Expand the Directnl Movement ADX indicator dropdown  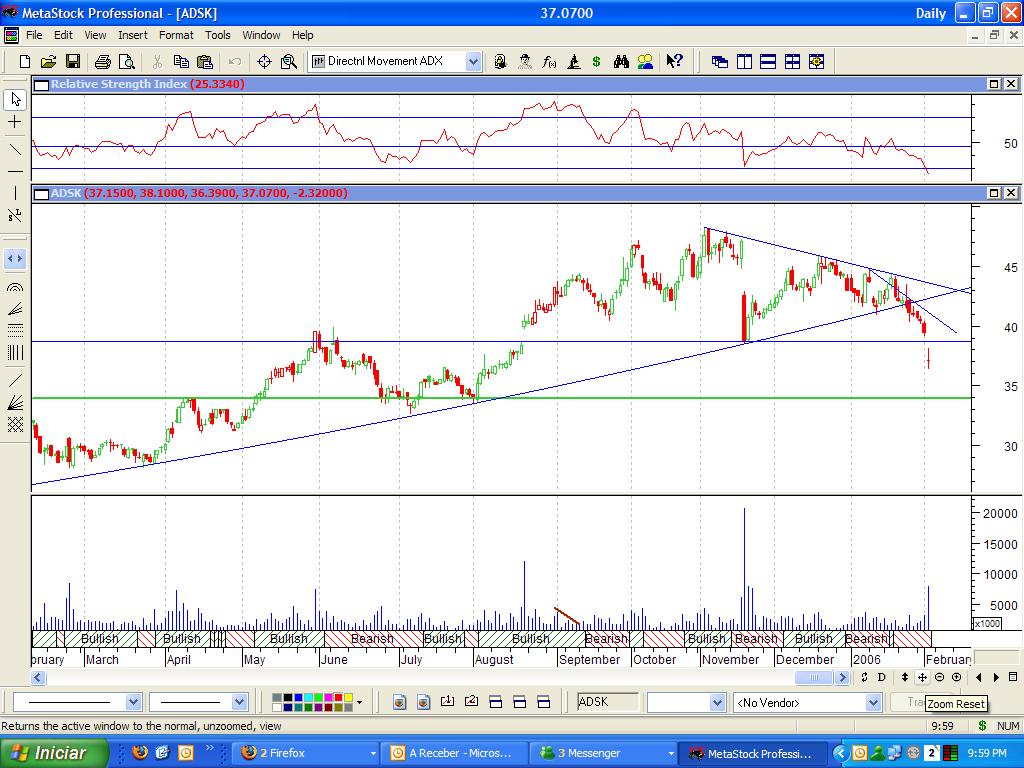click(473, 62)
